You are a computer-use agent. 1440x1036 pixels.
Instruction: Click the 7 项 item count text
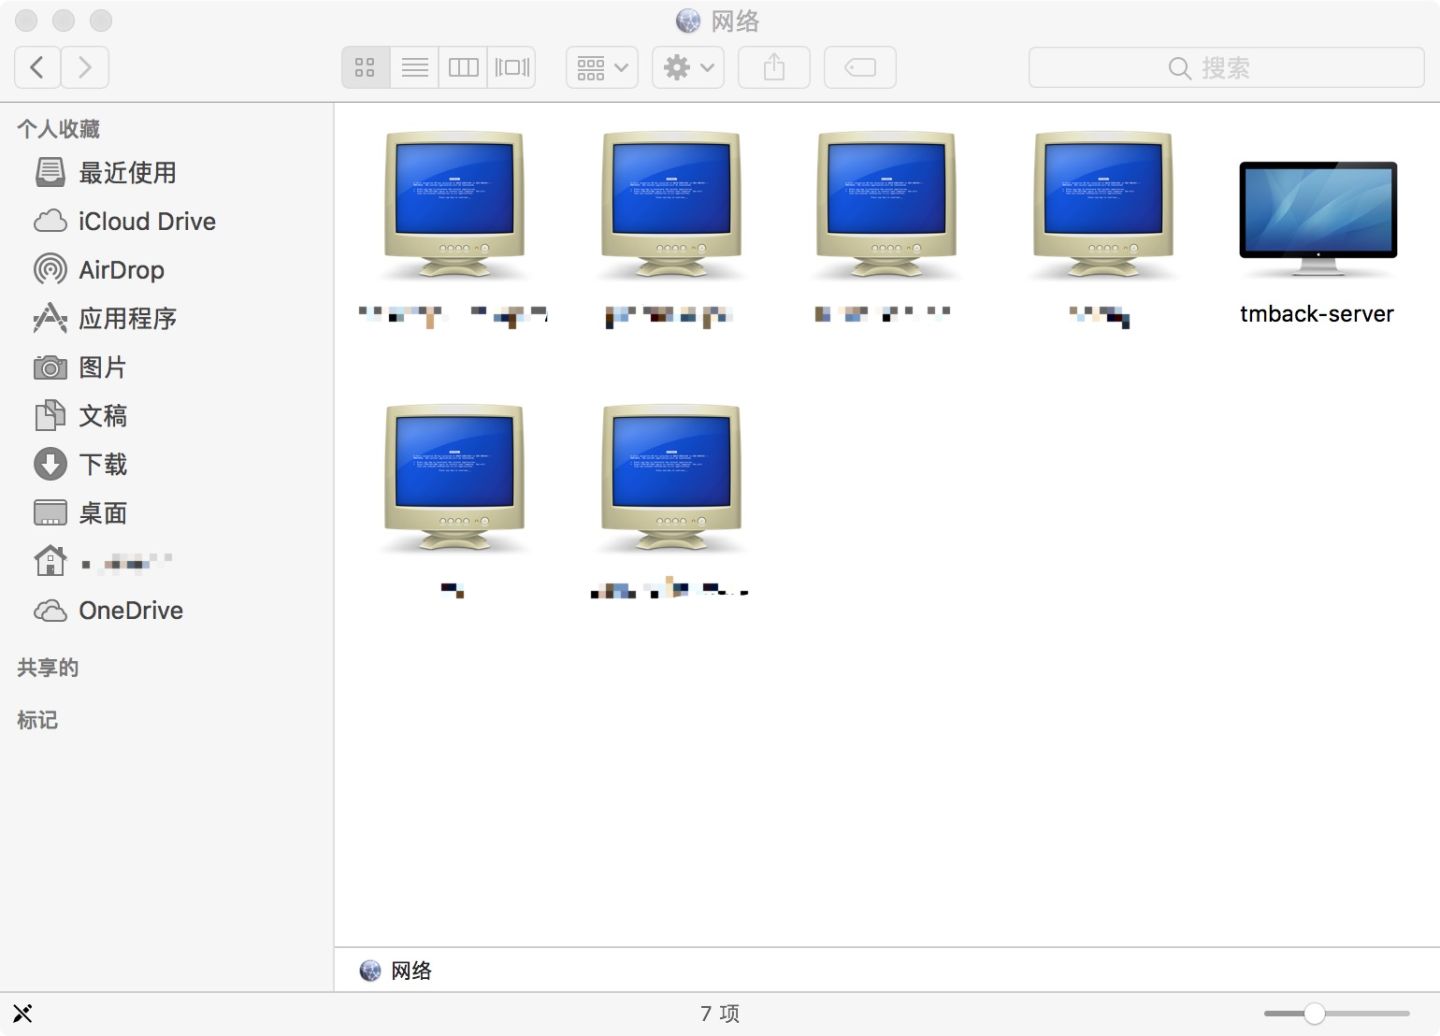click(x=720, y=1014)
